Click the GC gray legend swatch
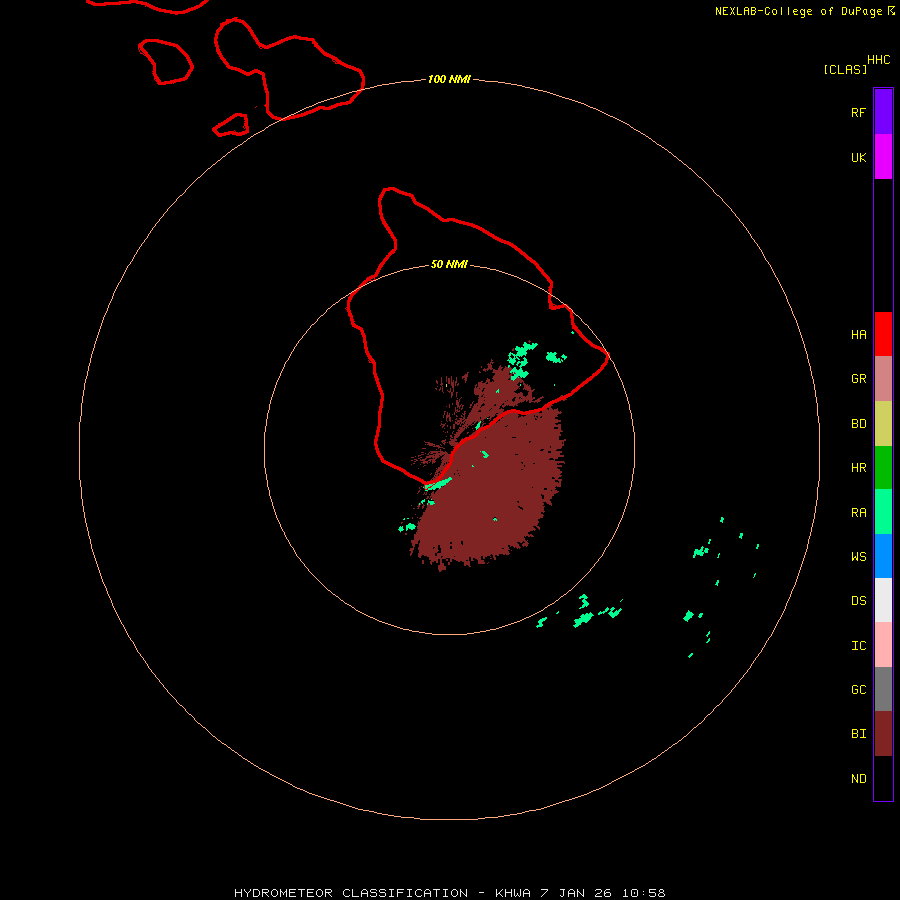This screenshot has width=900, height=900. pyautogui.click(x=883, y=689)
